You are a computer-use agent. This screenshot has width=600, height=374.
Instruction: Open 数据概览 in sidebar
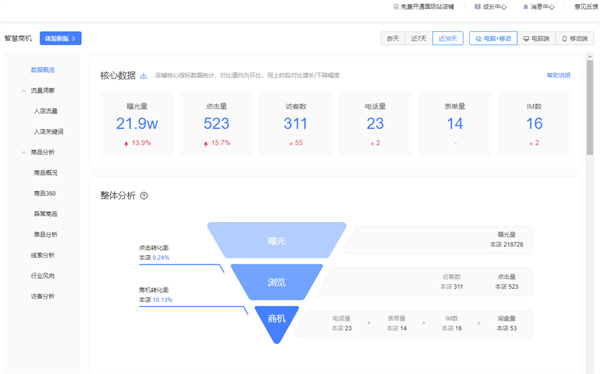(42, 70)
